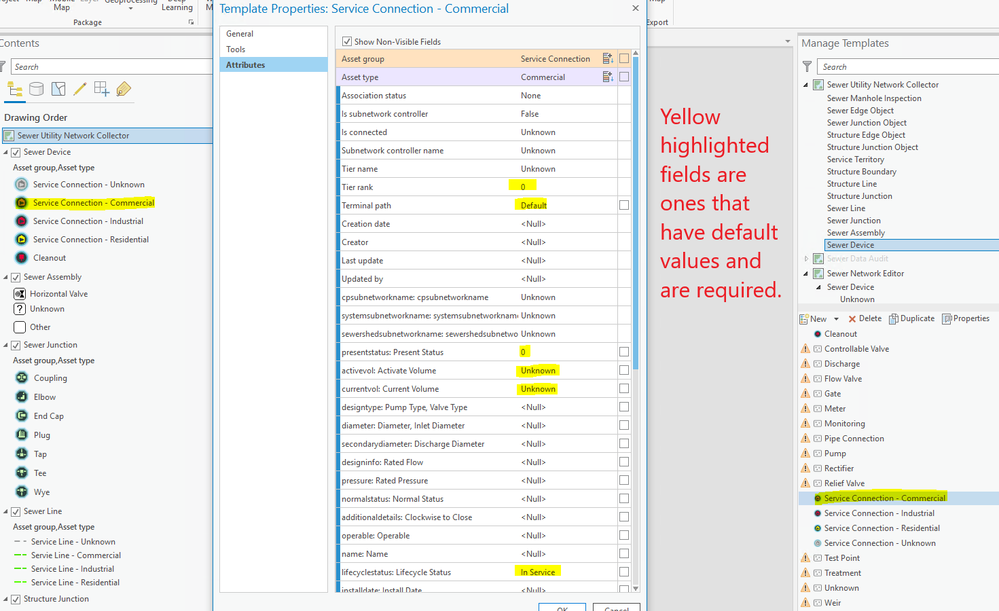This screenshot has width=999, height=611.
Task: Click Elbow junction symbol
Action: coord(22,397)
